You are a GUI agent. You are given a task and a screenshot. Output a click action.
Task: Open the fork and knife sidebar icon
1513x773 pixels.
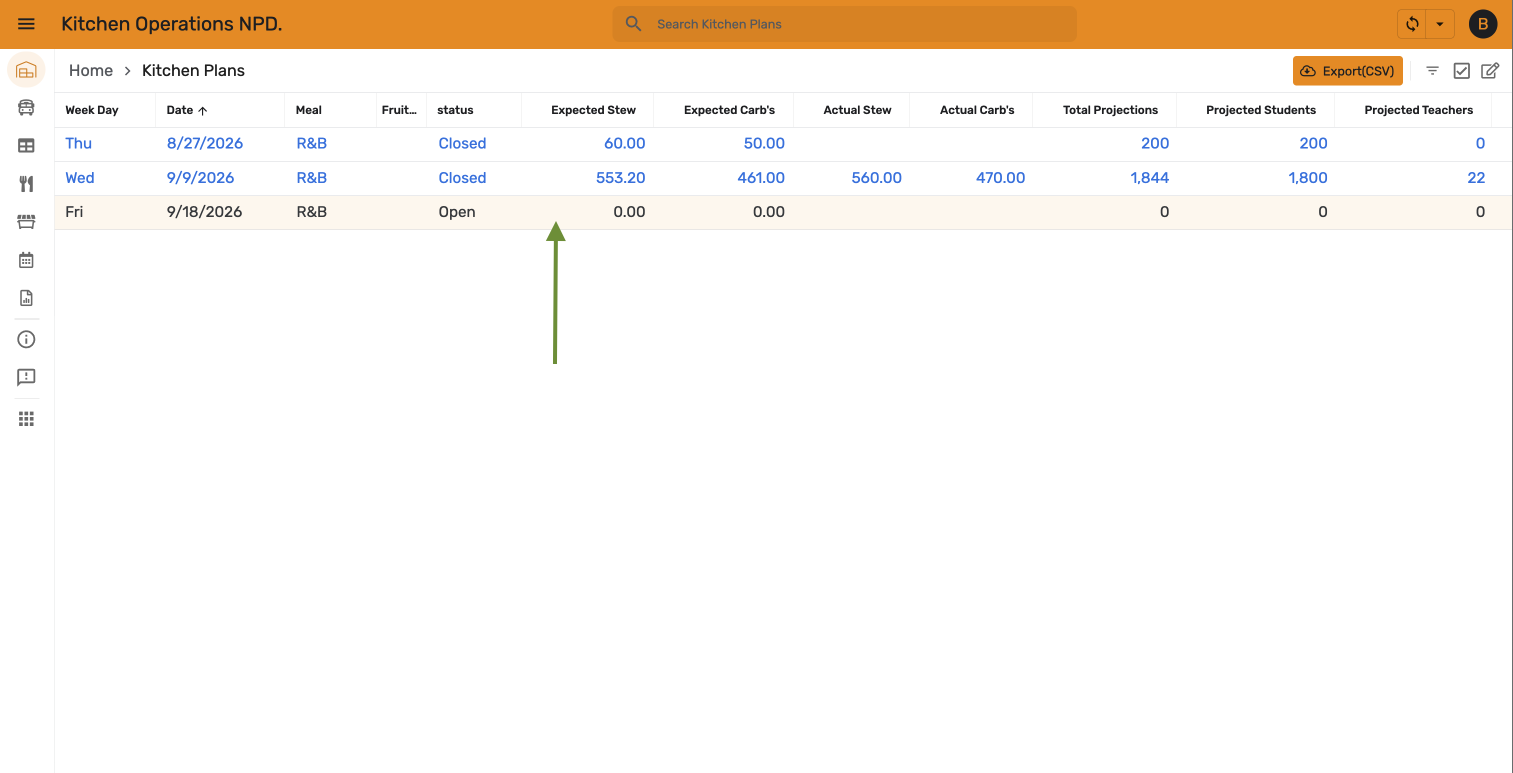tap(26, 184)
